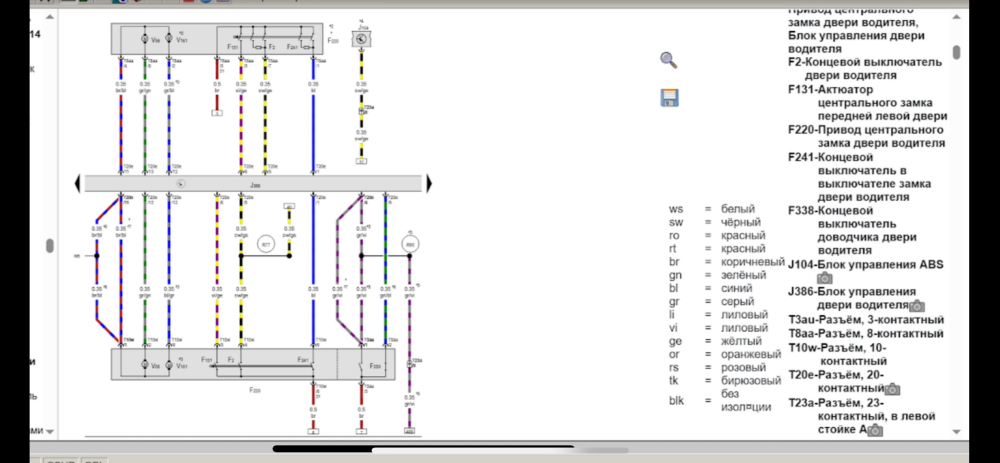
Task: Open the photo icon under J104 ABS entry
Action: tap(825, 278)
